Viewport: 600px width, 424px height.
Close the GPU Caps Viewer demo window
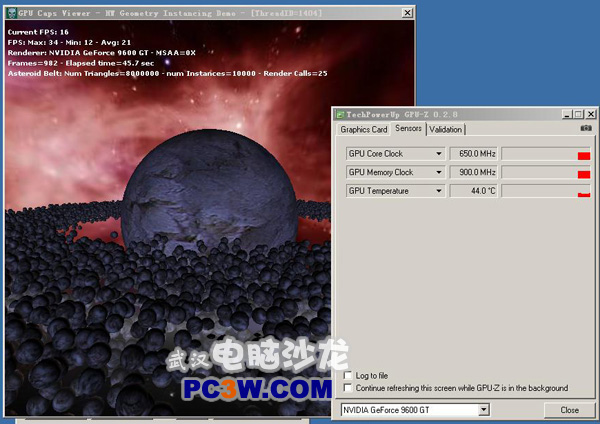click(x=406, y=12)
